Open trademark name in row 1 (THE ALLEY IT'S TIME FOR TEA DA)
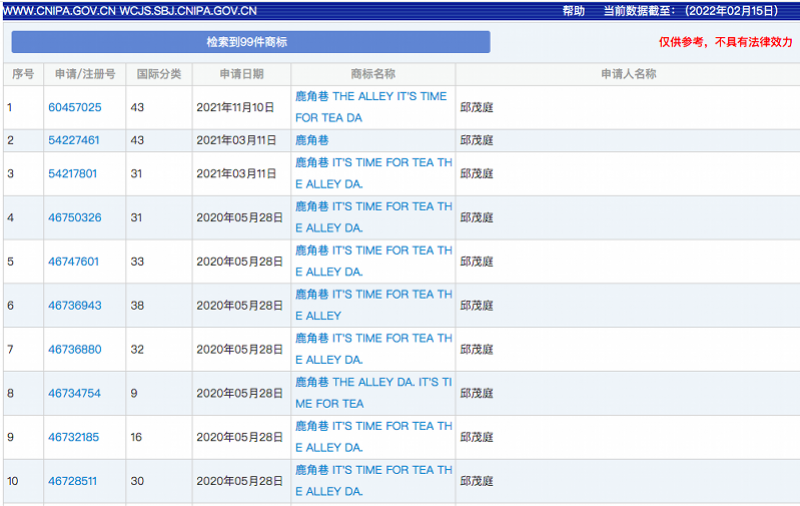Image resolution: width=800 pixels, height=506 pixels. [371, 107]
